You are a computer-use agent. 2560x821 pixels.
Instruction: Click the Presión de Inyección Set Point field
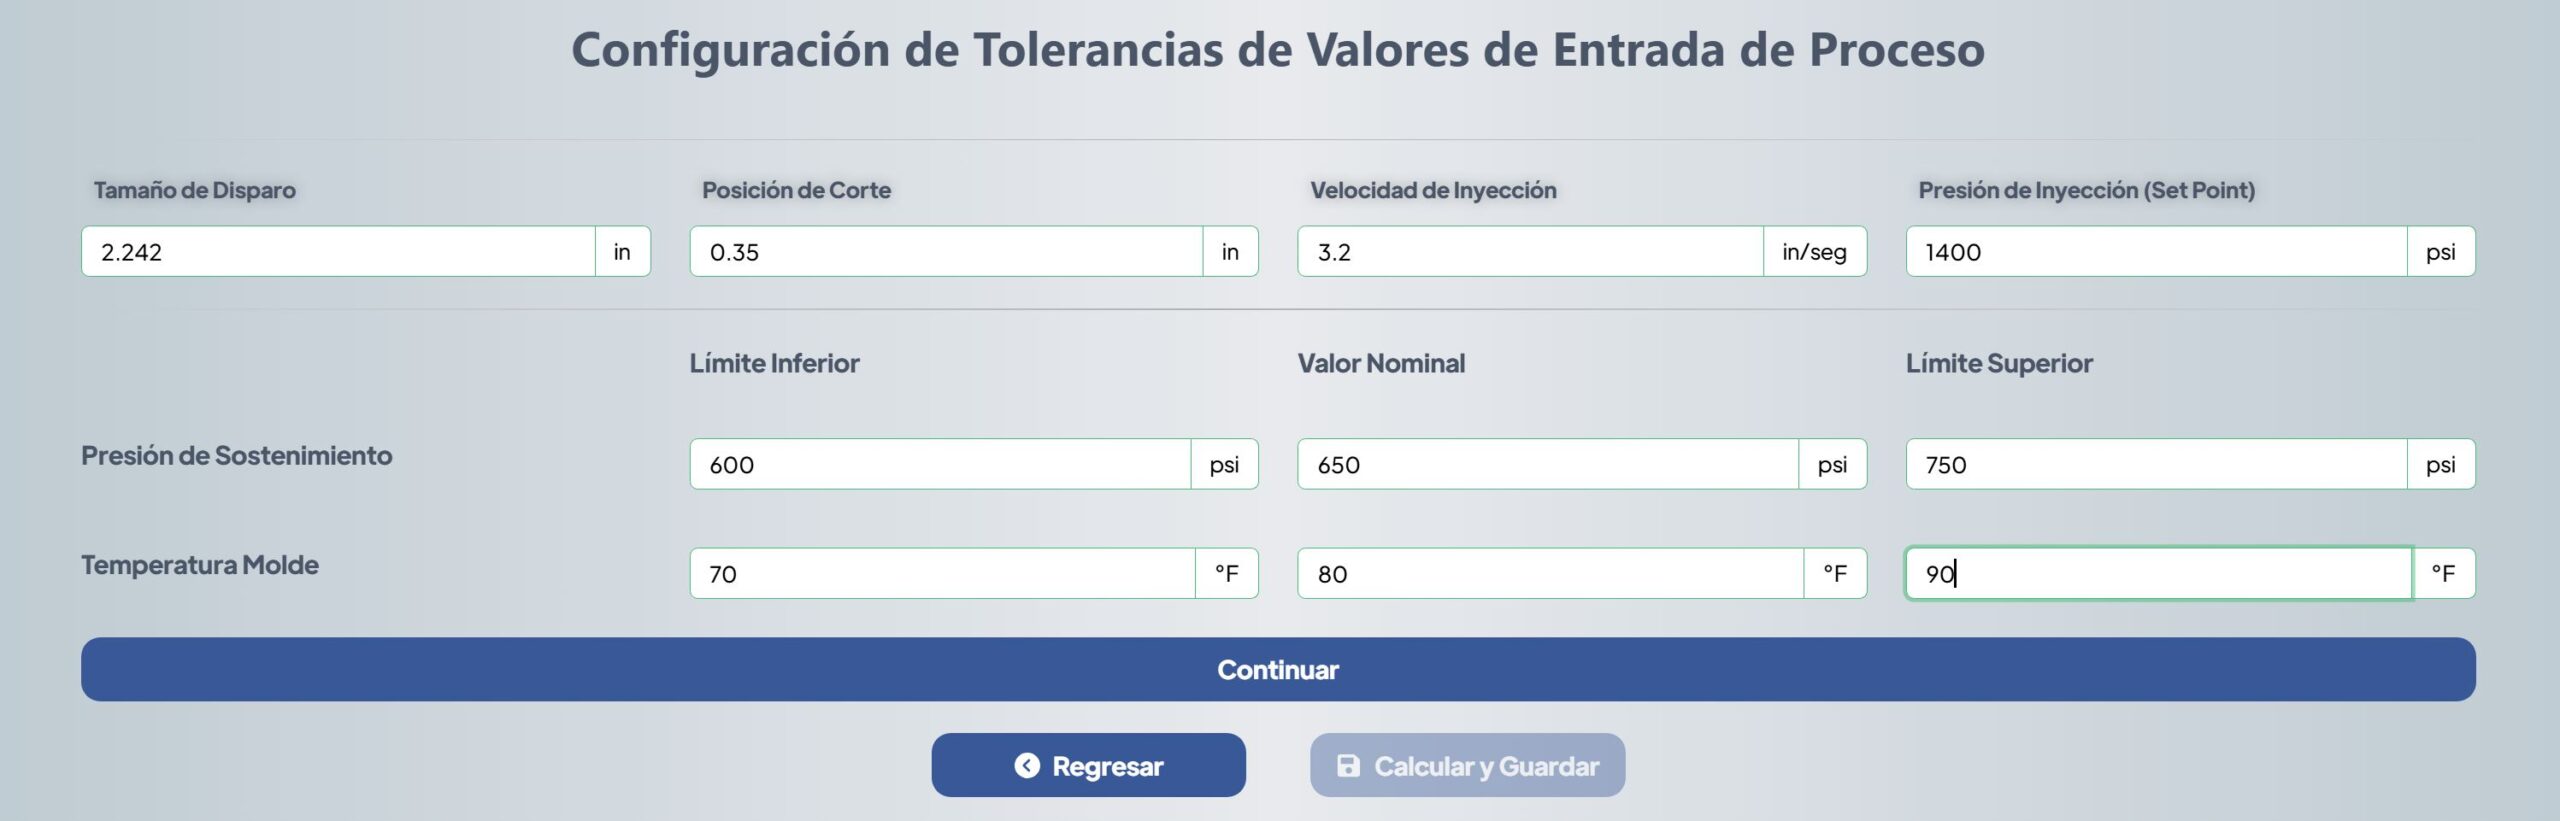pos(2155,252)
